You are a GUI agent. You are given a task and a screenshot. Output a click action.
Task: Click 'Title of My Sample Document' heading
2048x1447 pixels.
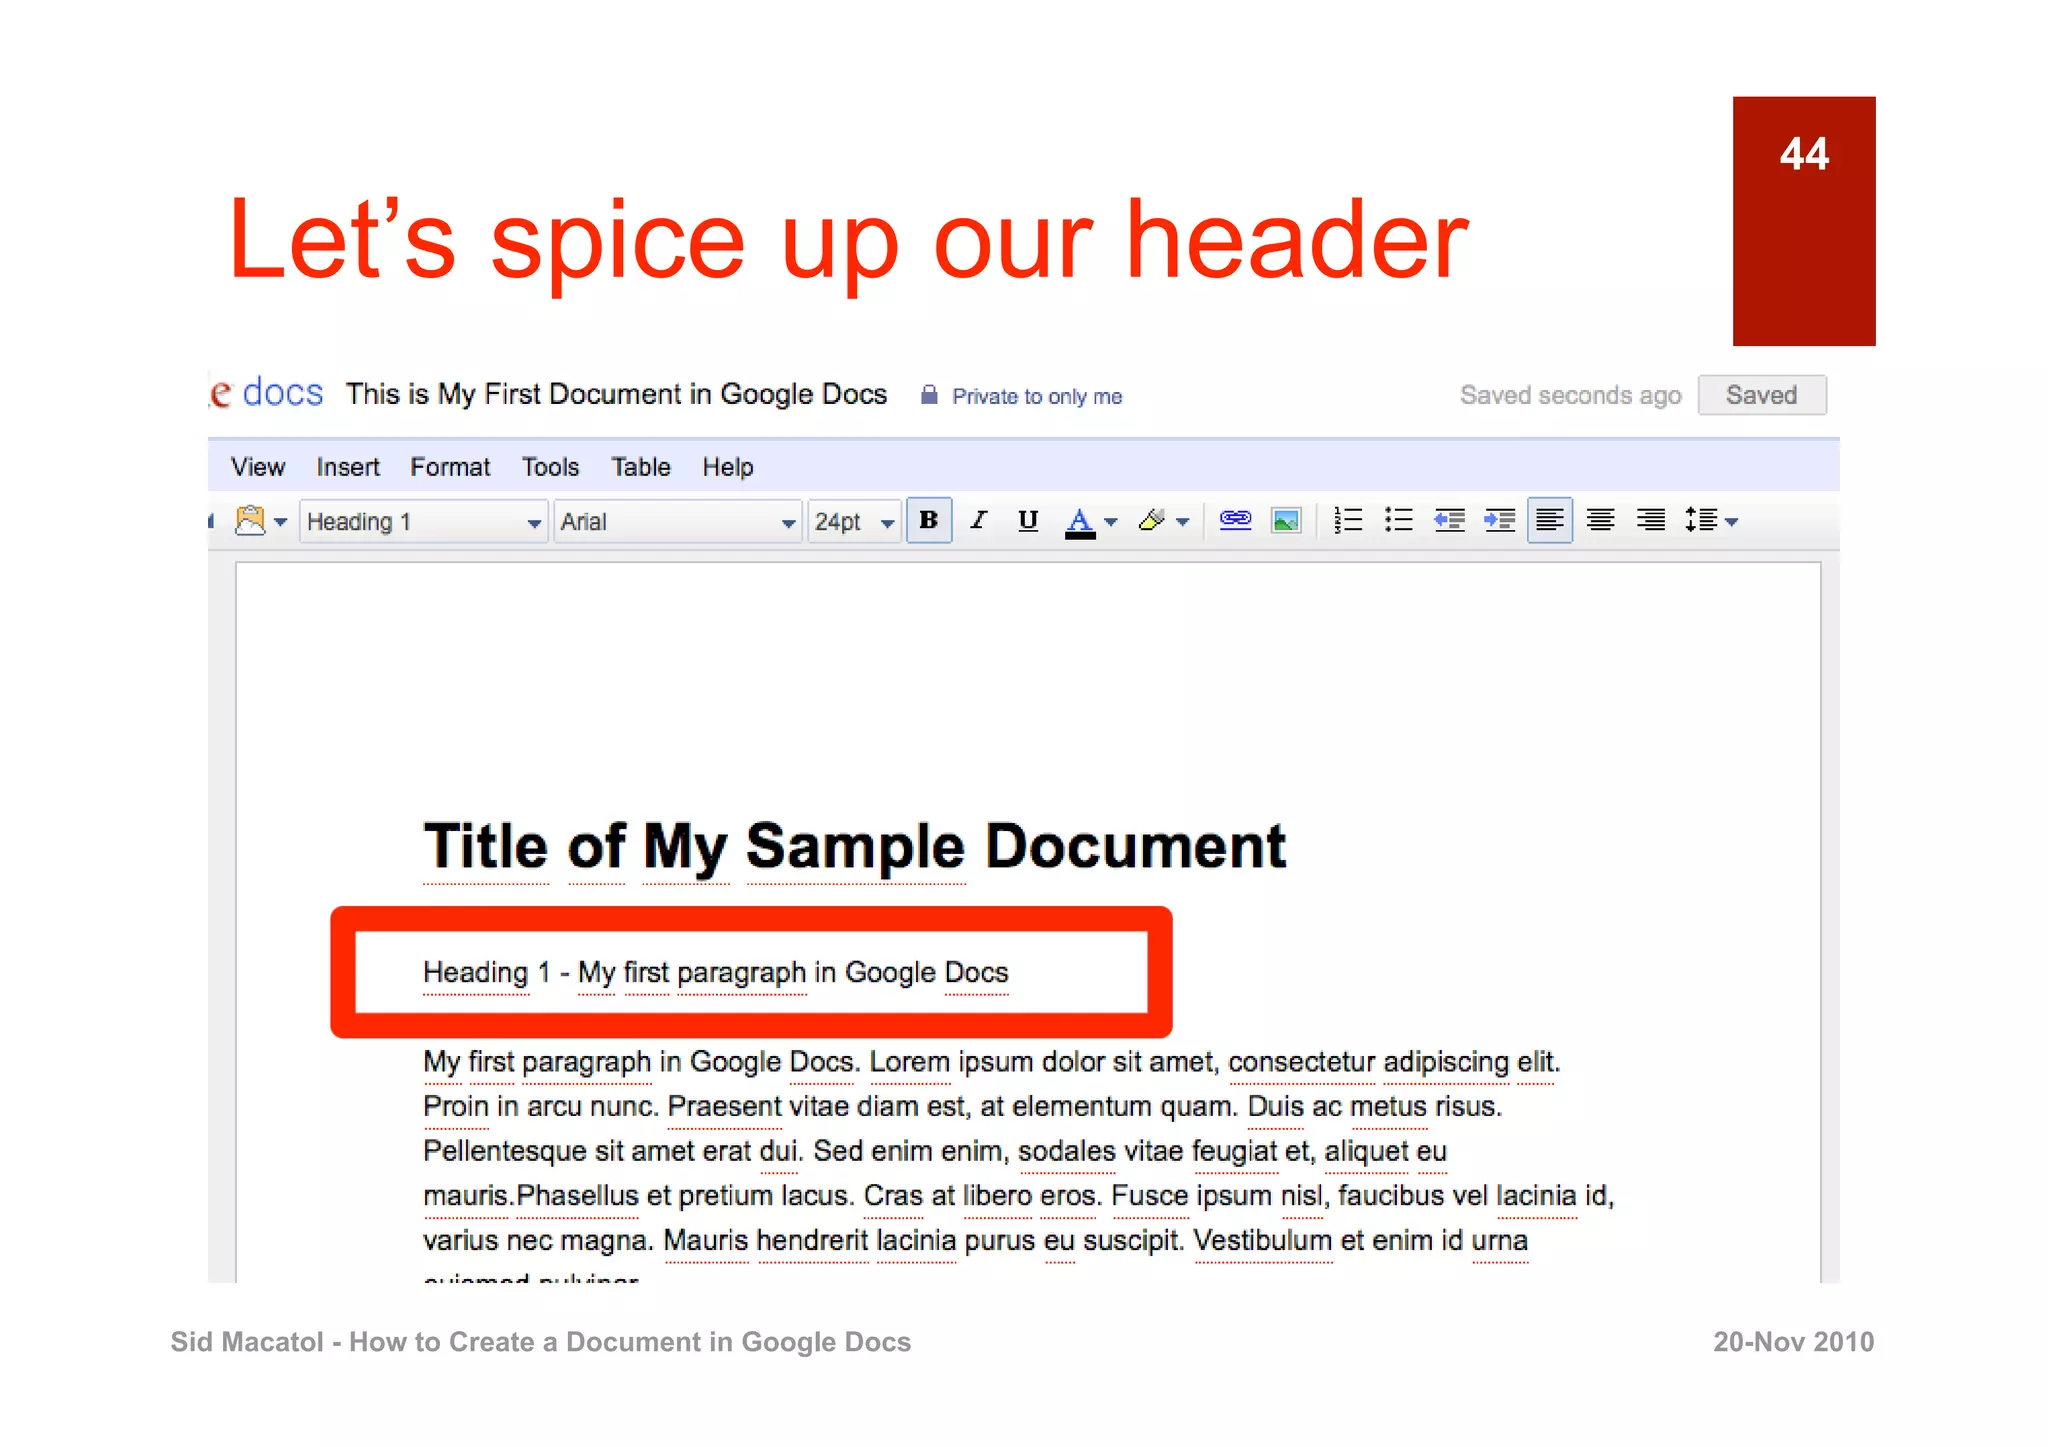pyautogui.click(x=855, y=846)
